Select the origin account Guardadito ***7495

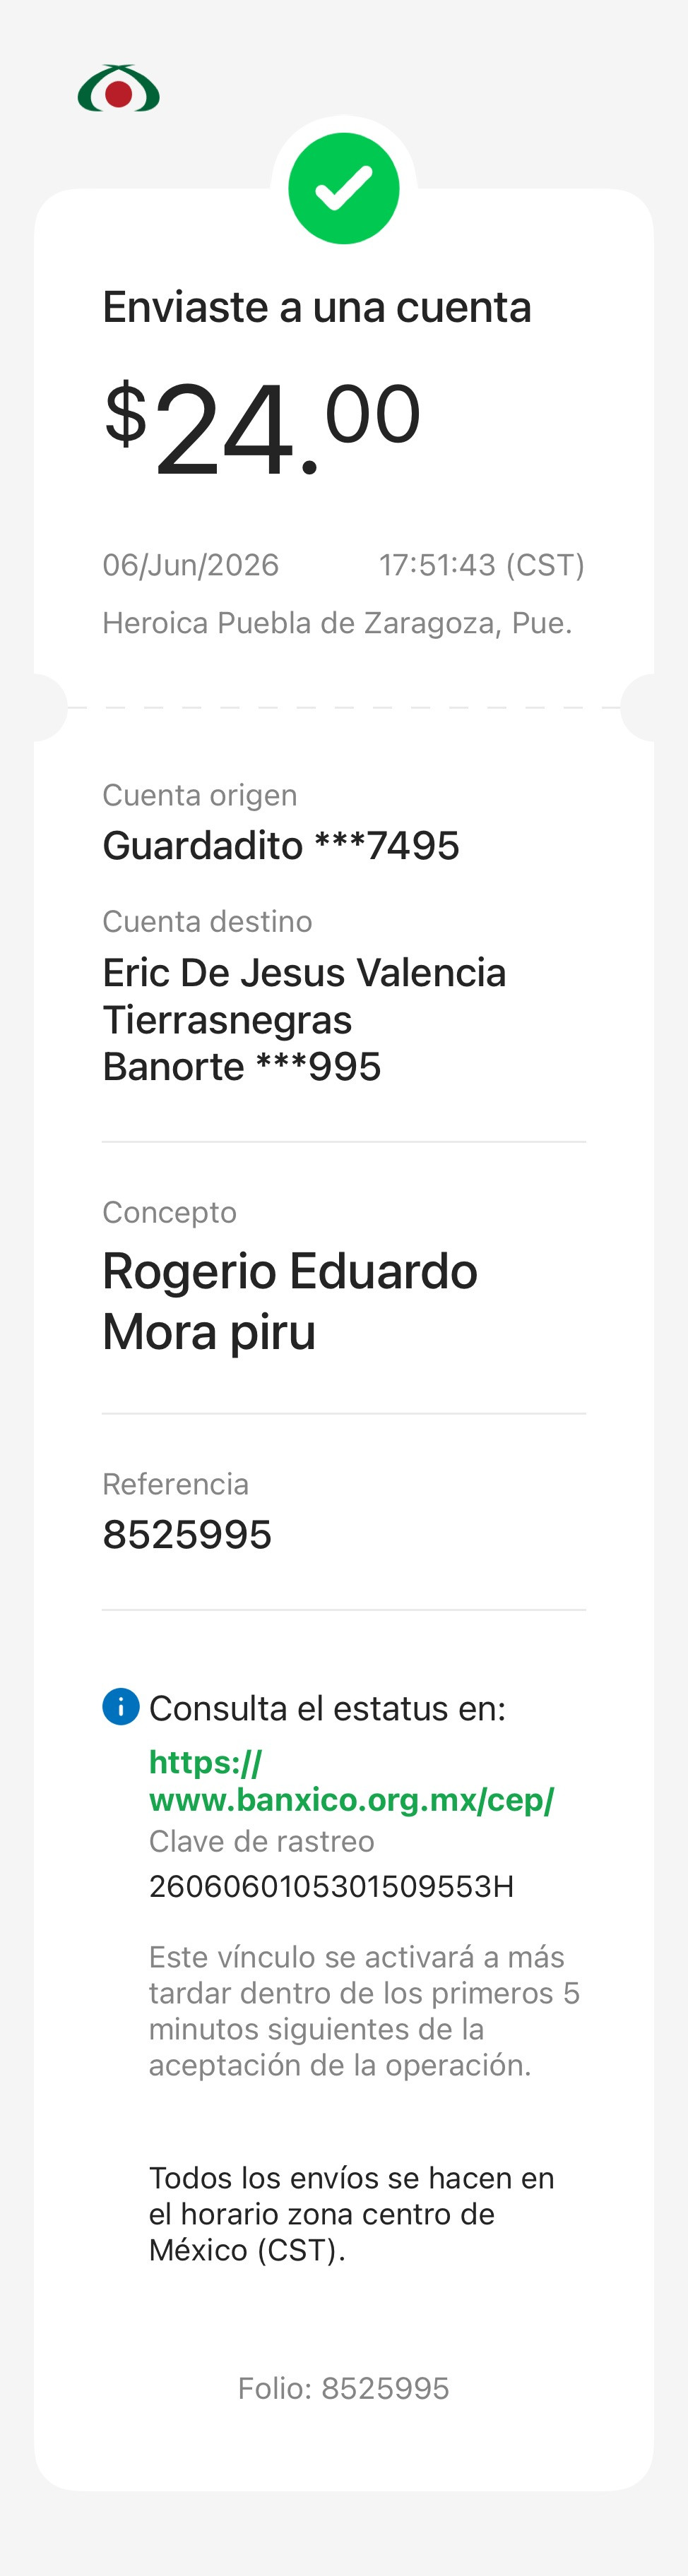click(x=281, y=845)
